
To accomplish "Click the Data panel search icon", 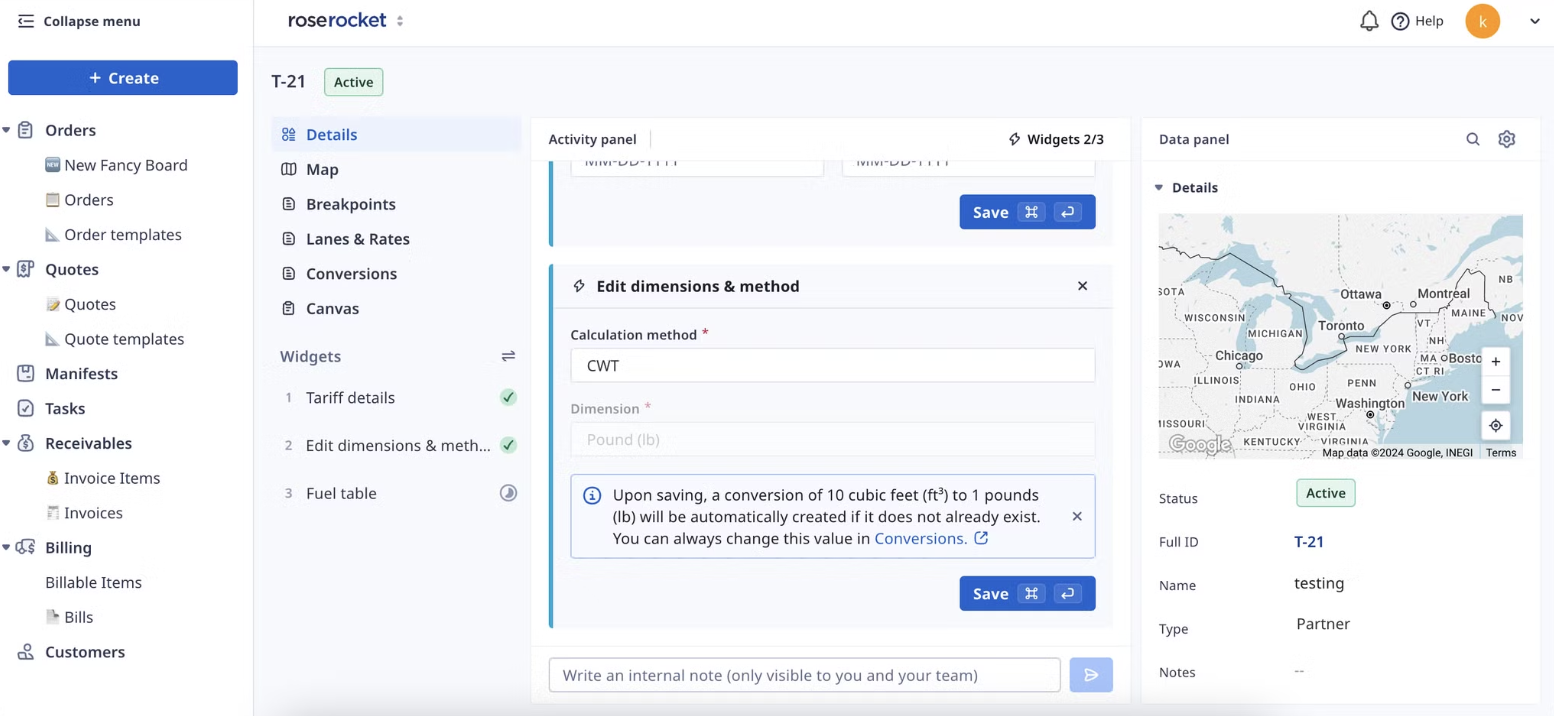I will (1472, 140).
